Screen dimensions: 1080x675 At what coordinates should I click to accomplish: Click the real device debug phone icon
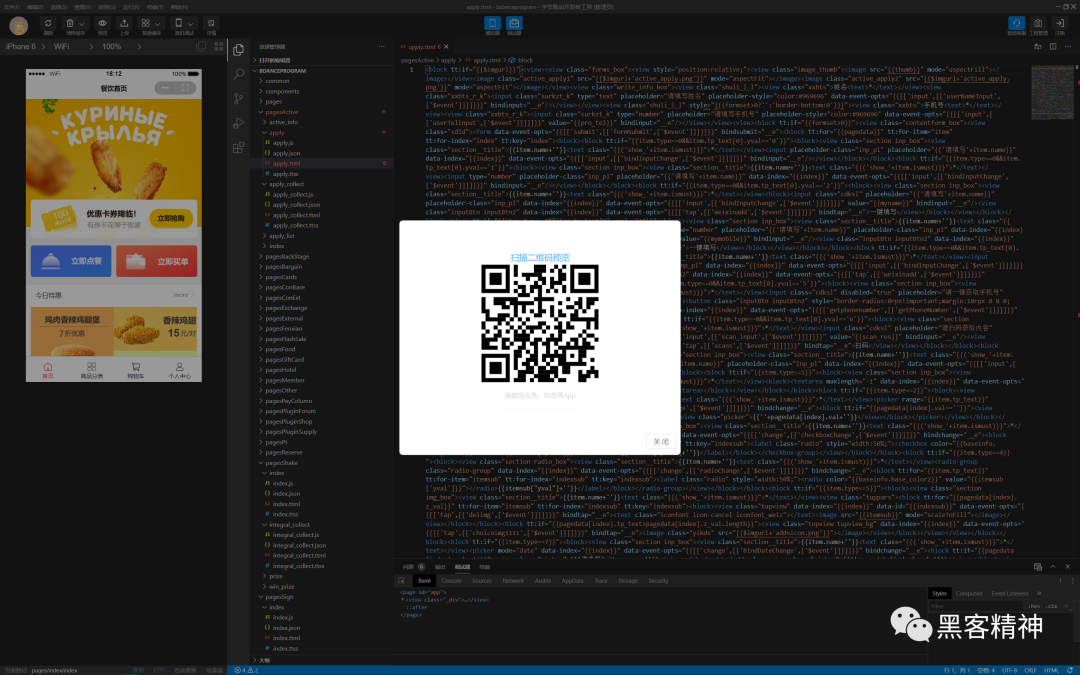(179, 23)
